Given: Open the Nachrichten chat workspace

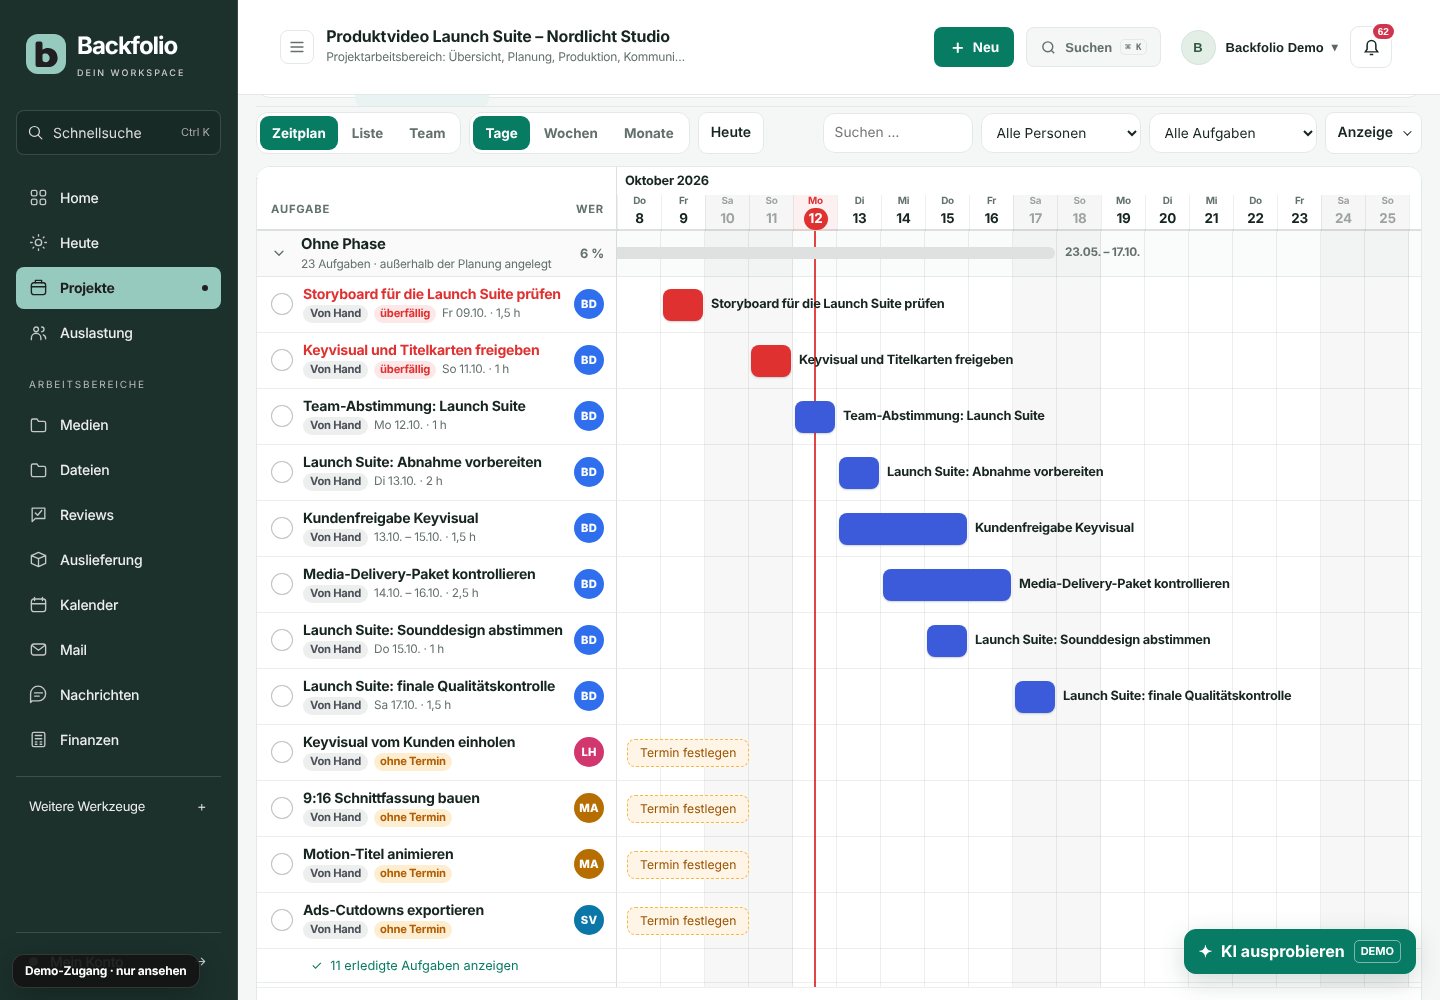Looking at the screenshot, I should 118,695.
